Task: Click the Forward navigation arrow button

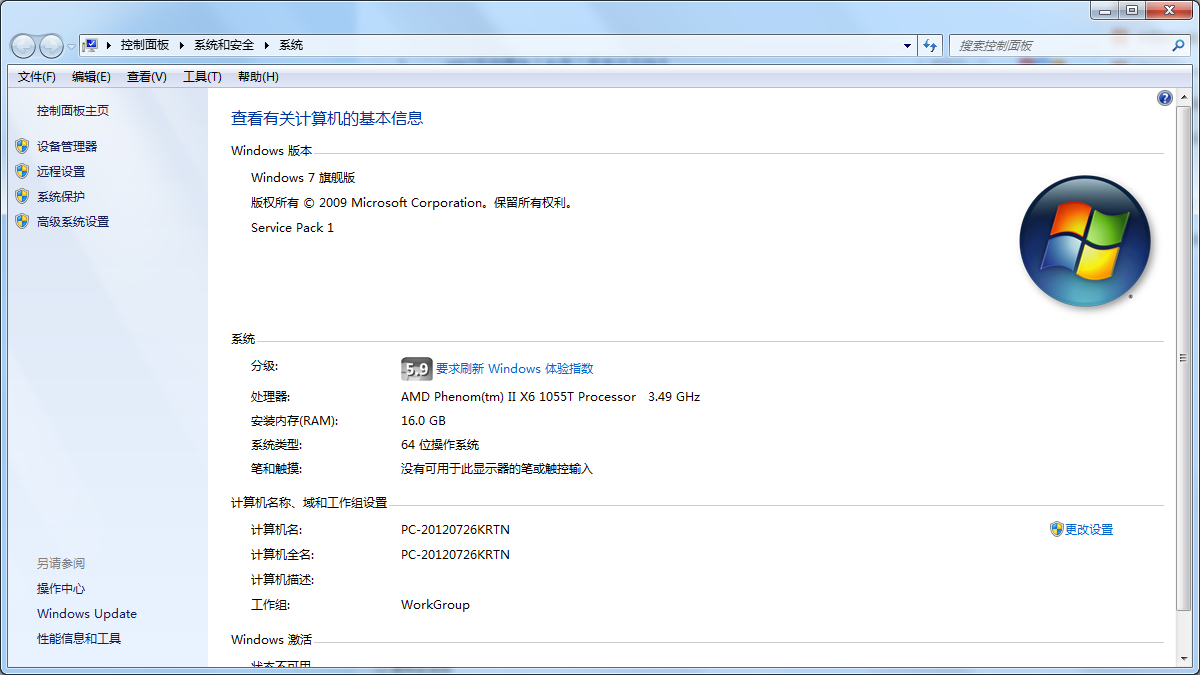Action: (50, 46)
